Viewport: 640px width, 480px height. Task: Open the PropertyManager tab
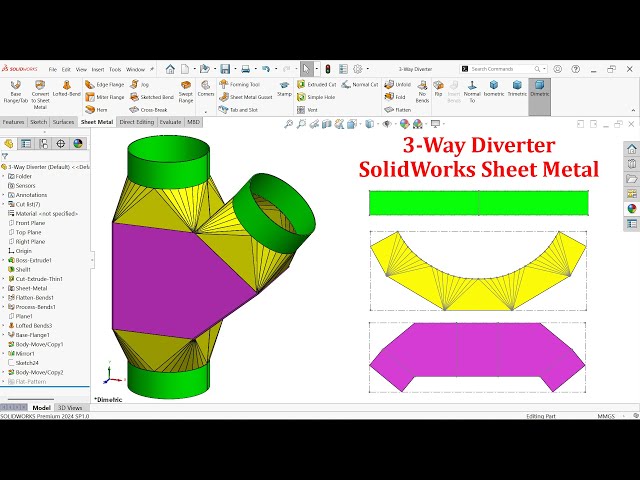point(26,144)
